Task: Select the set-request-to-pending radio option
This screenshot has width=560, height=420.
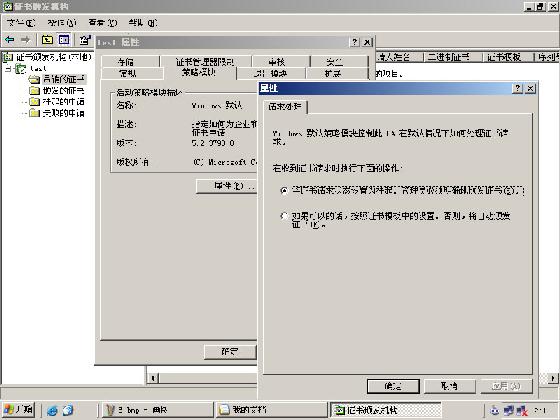Action: (x=284, y=190)
